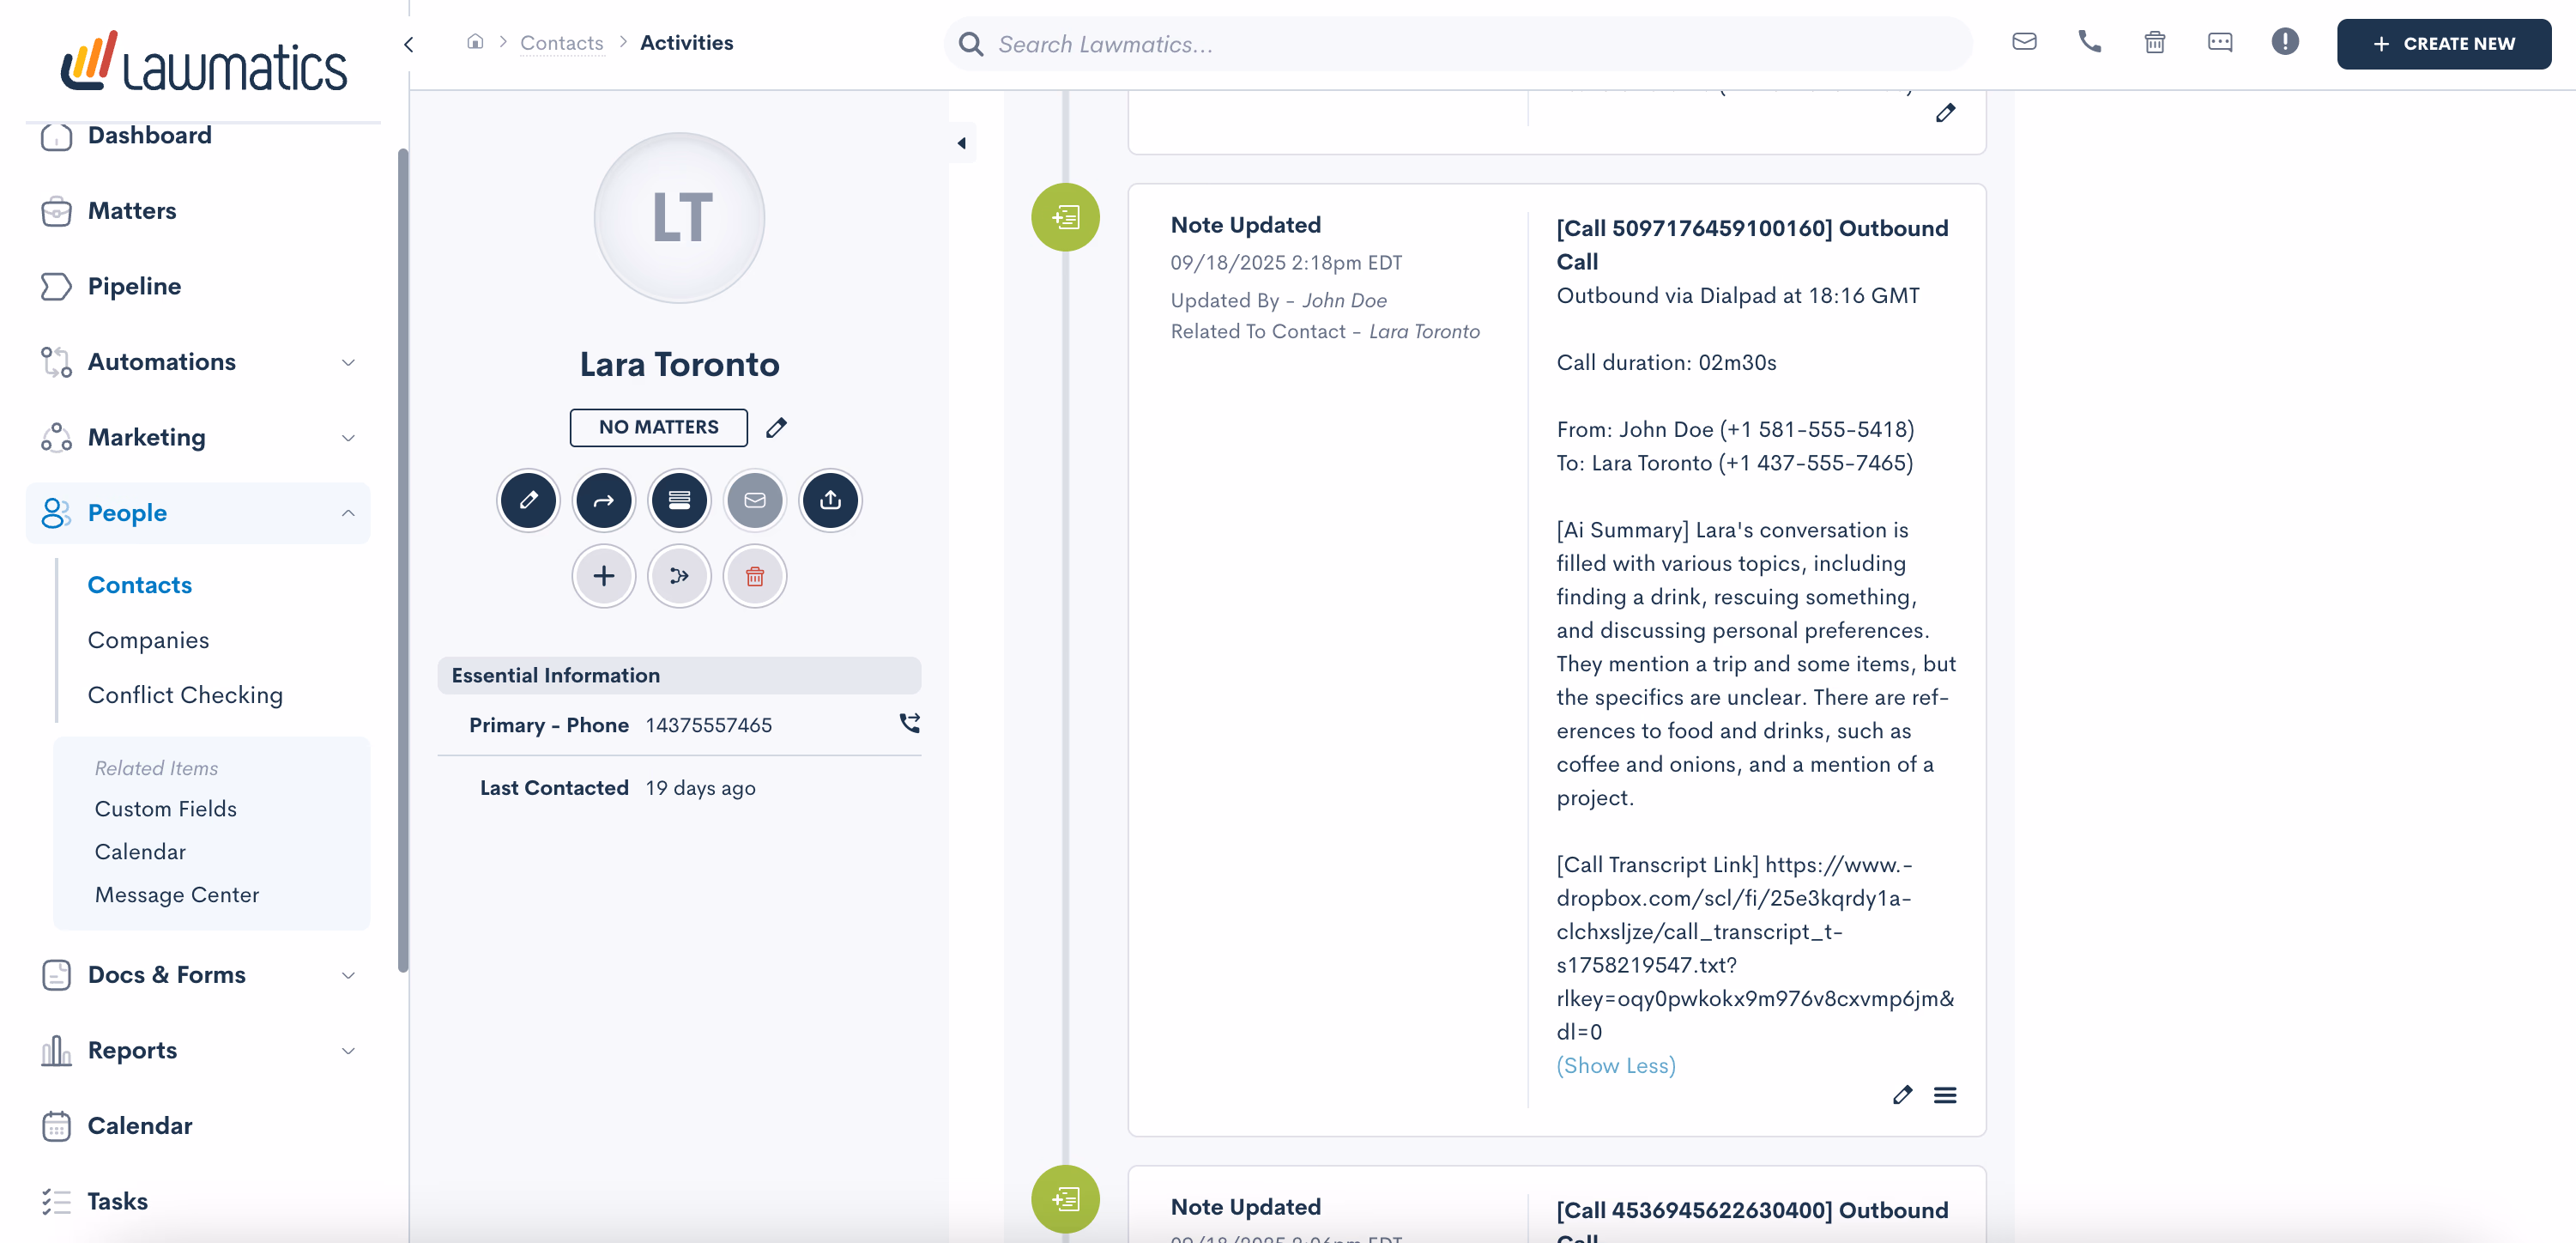Click the email envelope icon below the contact name
This screenshot has height=1243, width=2576.
[x=754, y=500]
